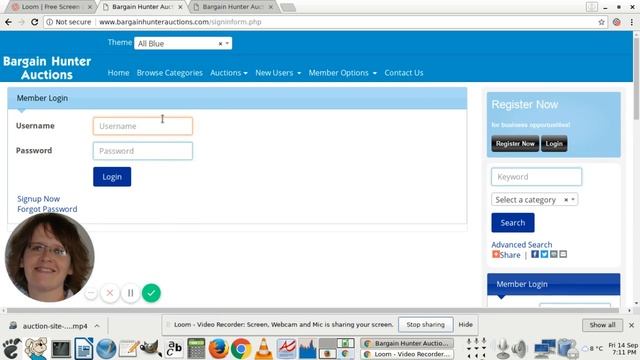
Task: Open Contact Us page
Action: click(404, 73)
